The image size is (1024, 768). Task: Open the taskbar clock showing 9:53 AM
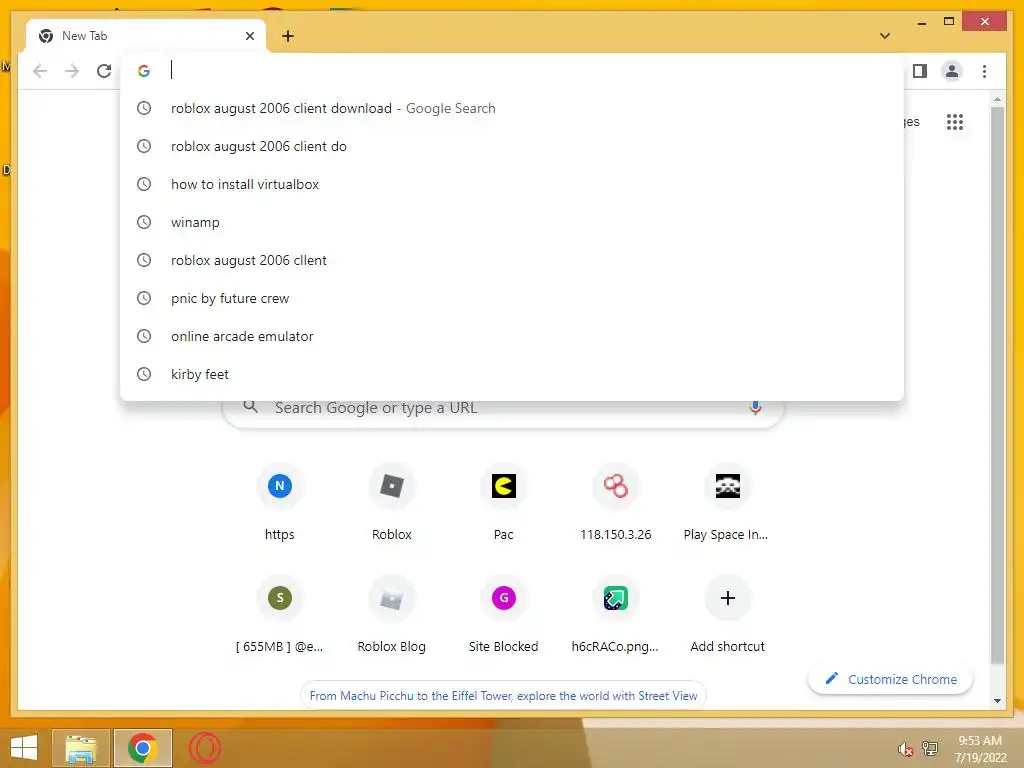click(980, 748)
